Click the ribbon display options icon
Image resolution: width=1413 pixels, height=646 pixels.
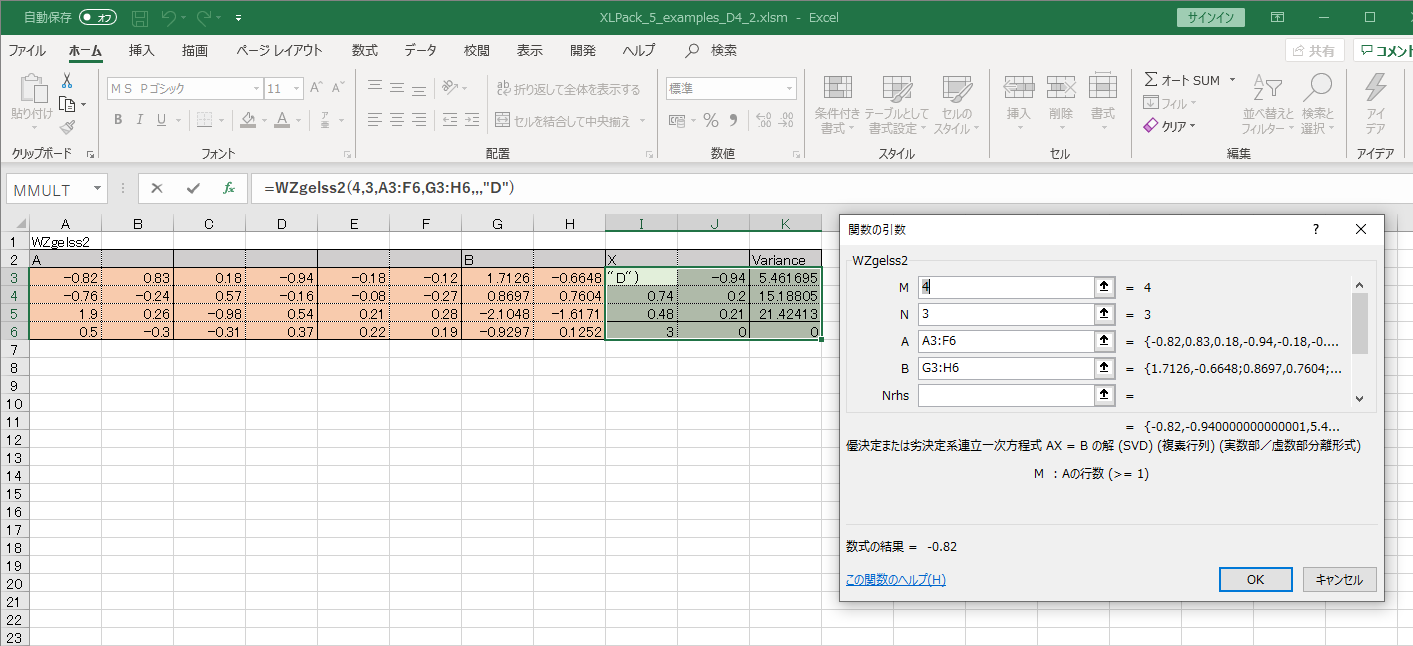[1277, 17]
